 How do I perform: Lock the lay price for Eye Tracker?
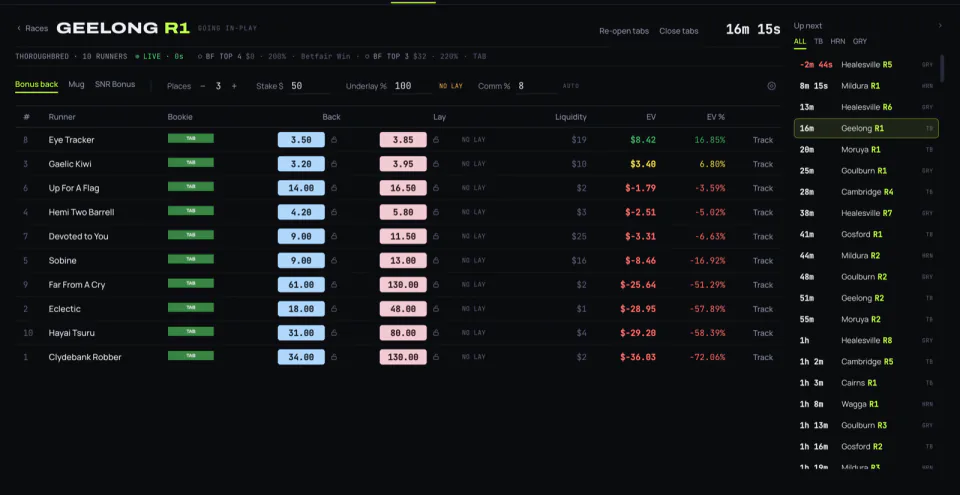click(x=435, y=140)
